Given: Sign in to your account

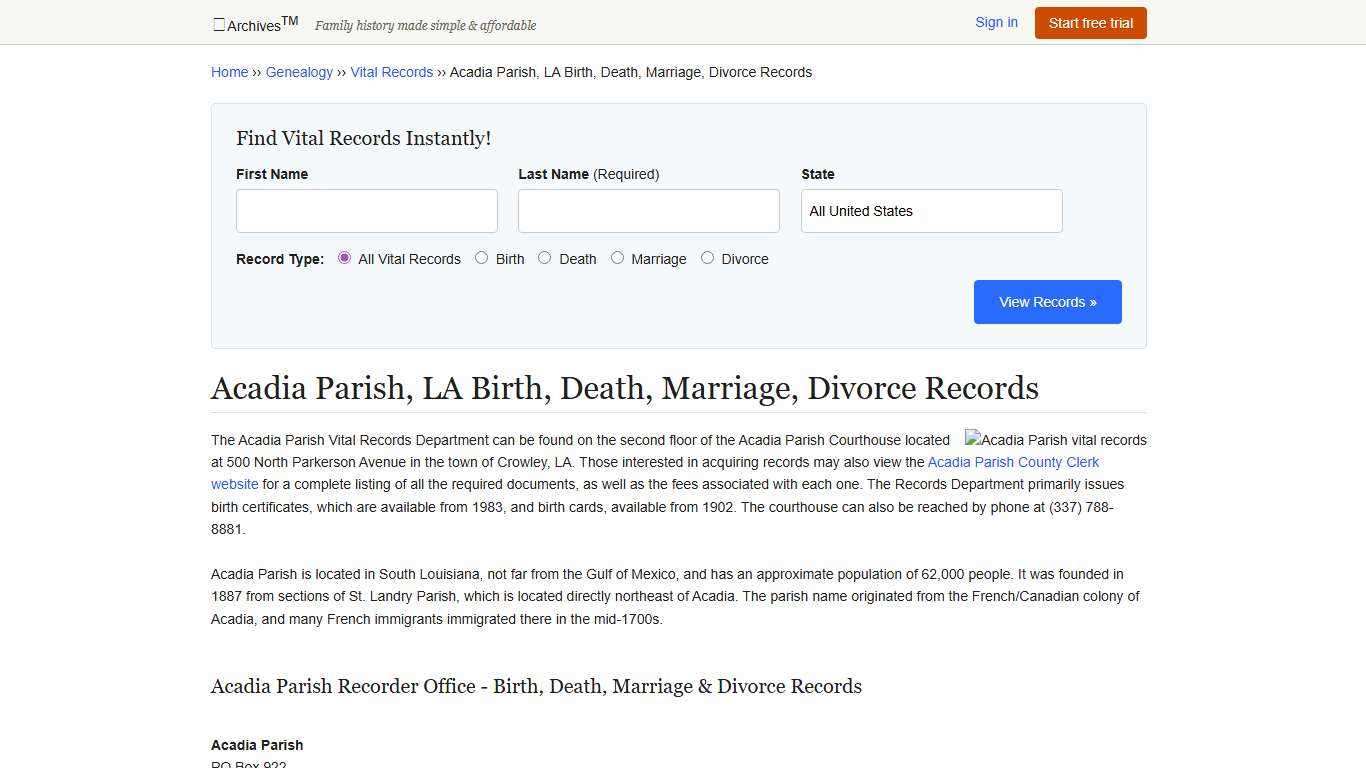Looking at the screenshot, I should click(996, 22).
